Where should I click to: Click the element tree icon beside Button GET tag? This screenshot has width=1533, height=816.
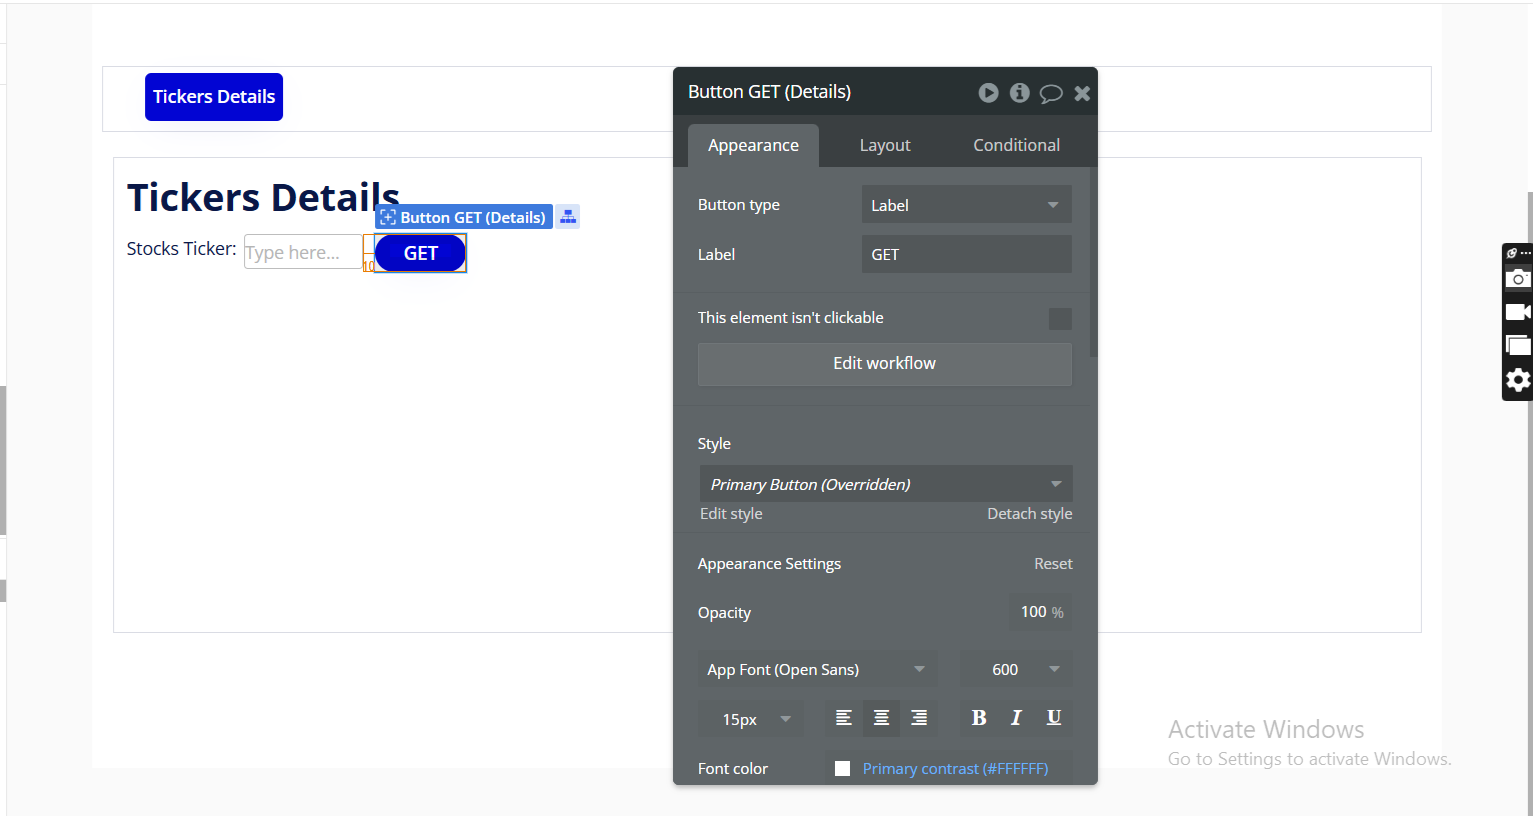click(568, 216)
